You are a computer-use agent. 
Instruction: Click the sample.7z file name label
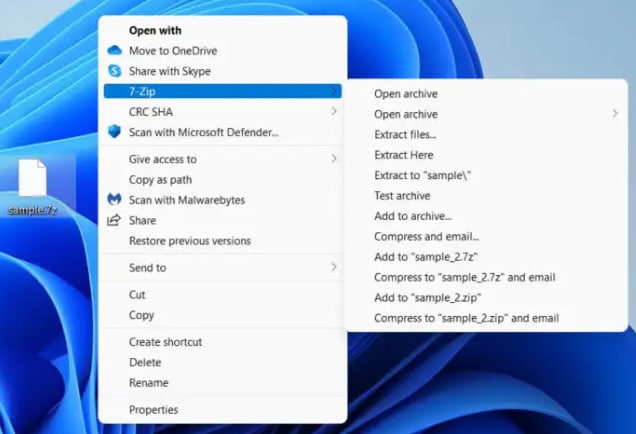tap(32, 210)
